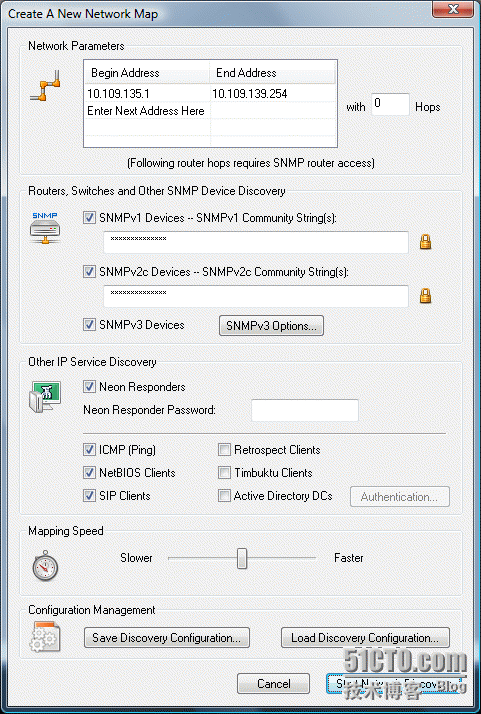Click the Start Network Discovery button
This screenshot has height=714, width=481.
tap(394, 683)
